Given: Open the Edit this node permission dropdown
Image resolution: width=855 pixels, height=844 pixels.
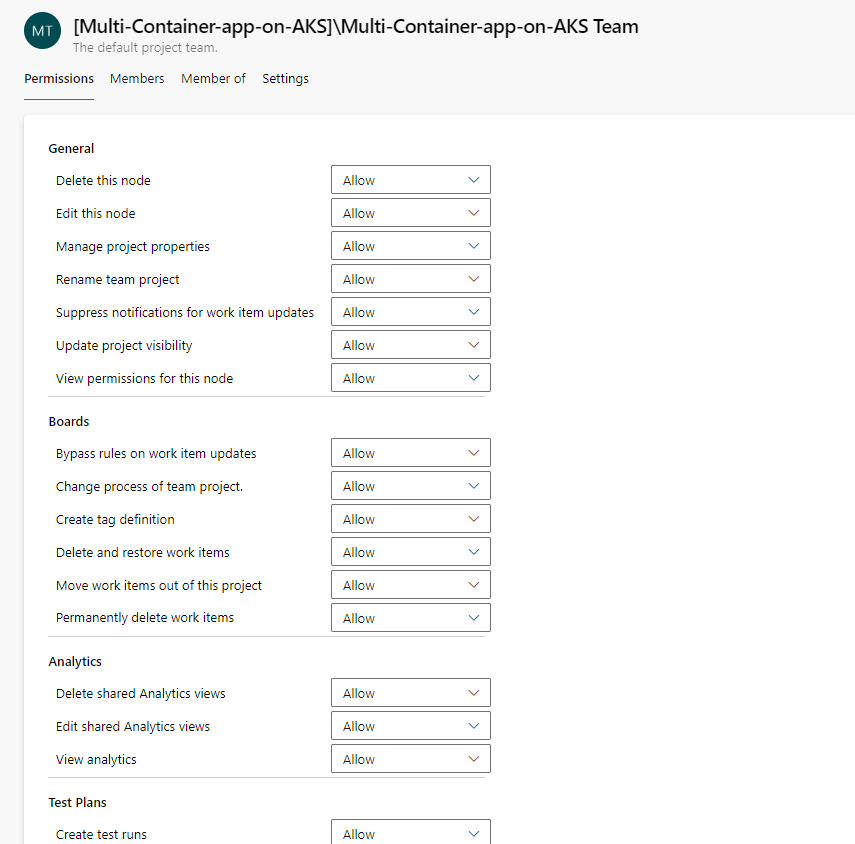Looking at the screenshot, I should [x=411, y=213].
